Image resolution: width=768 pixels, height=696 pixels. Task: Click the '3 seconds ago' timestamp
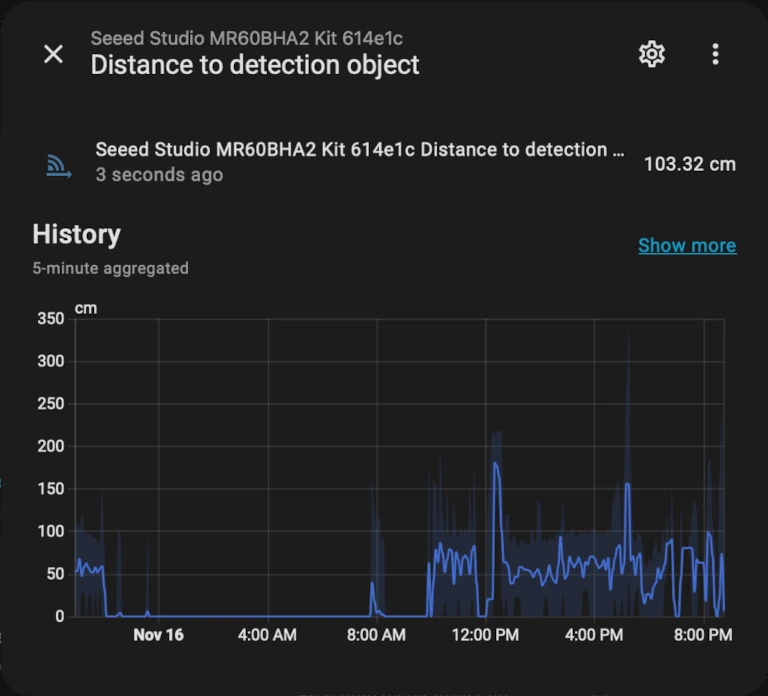[x=159, y=175]
